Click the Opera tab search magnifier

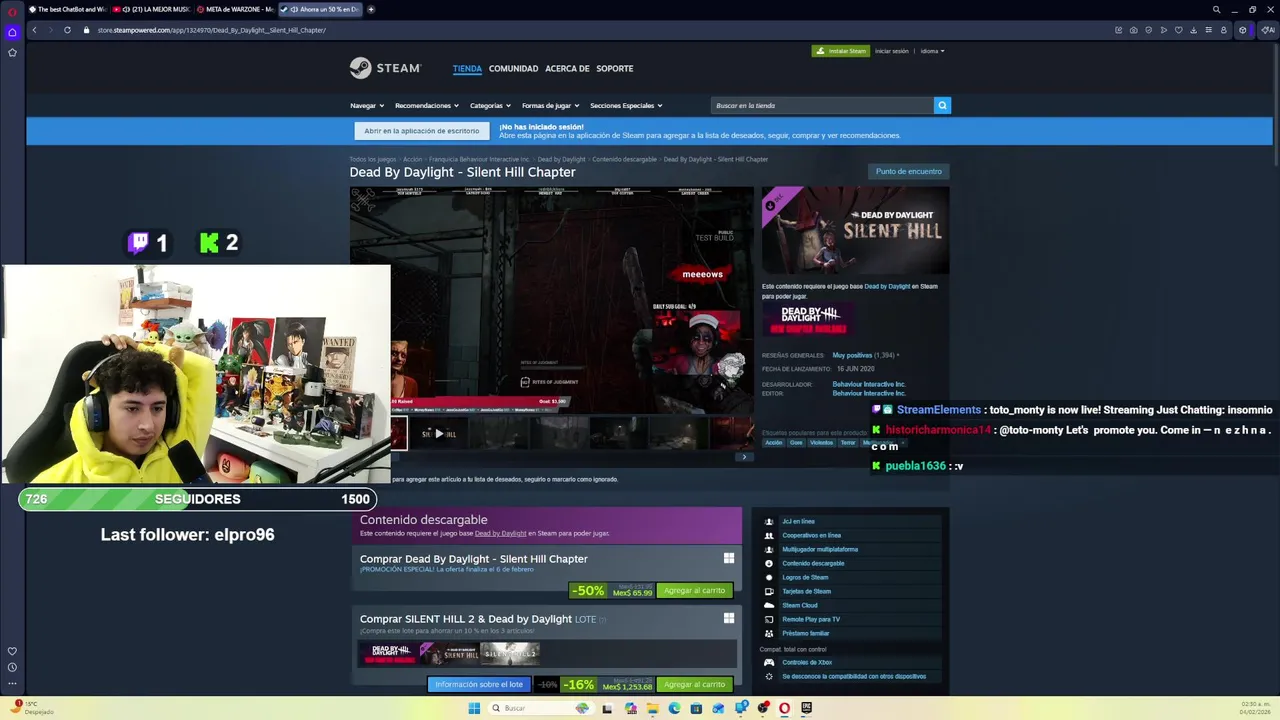tap(1216, 9)
